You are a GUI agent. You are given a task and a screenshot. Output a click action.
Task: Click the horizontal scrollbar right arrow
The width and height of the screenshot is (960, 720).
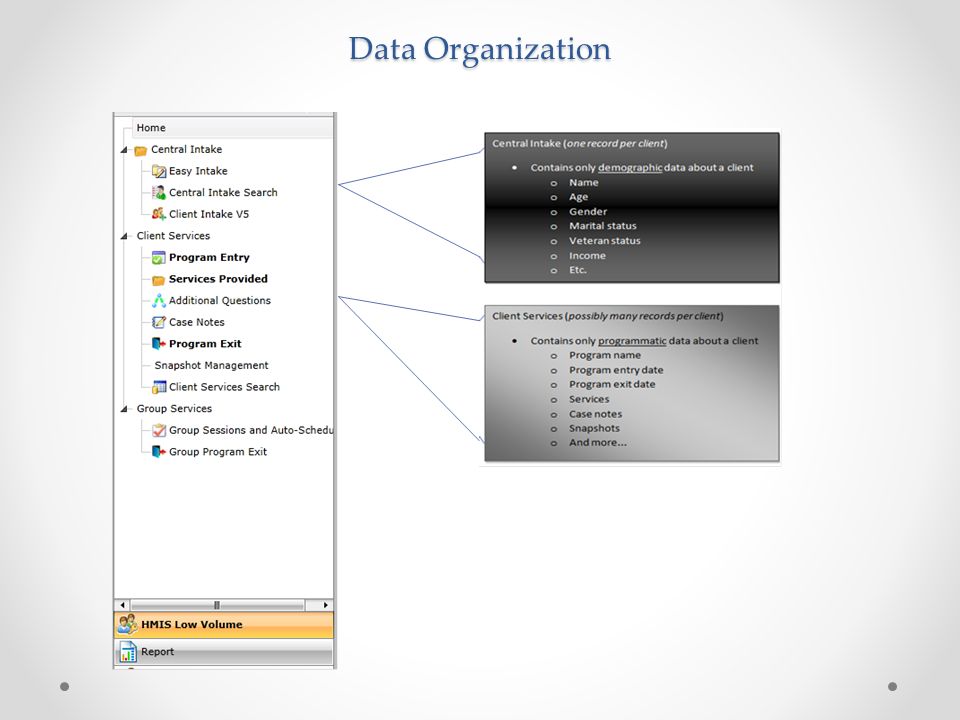(x=326, y=605)
